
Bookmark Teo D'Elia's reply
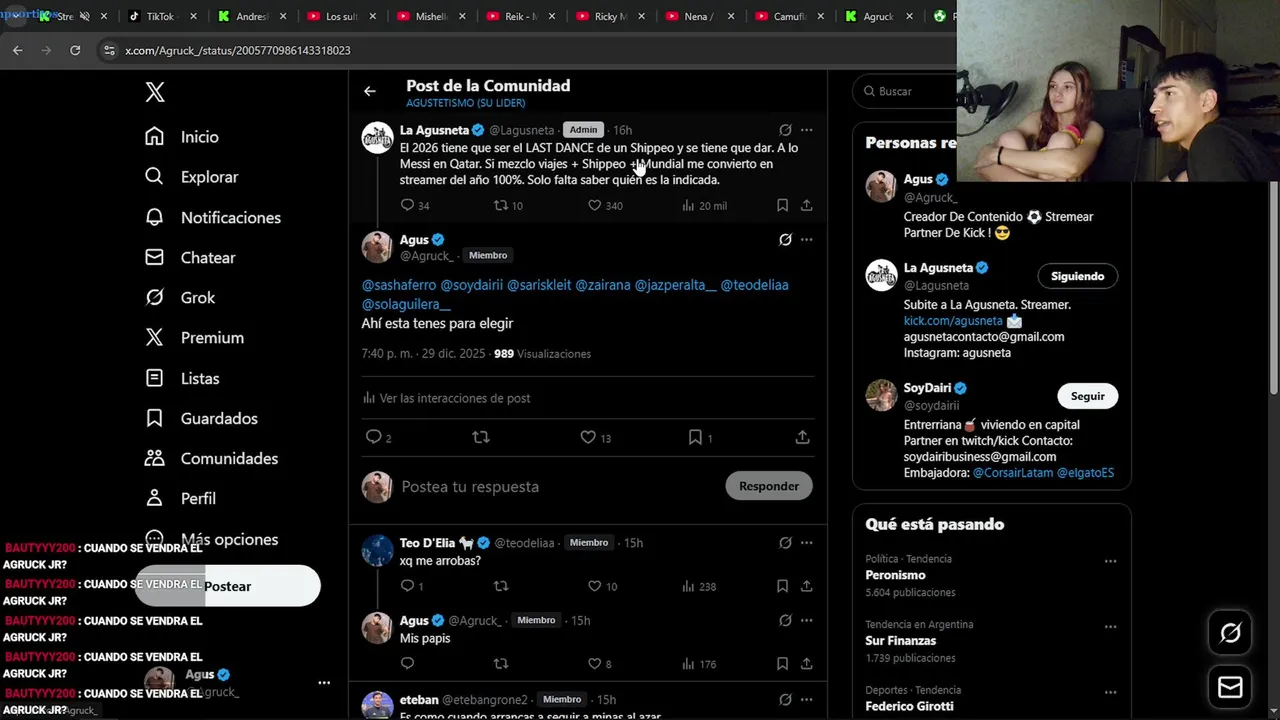[x=782, y=586]
